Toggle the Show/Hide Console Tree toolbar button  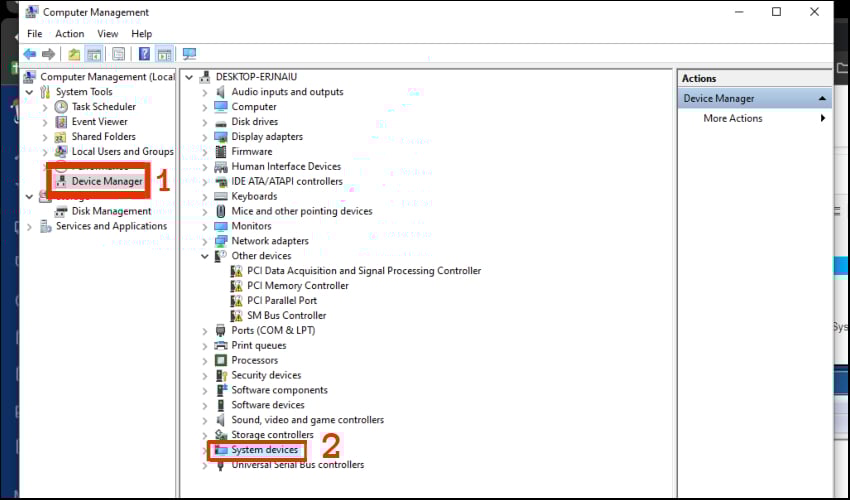(94, 54)
